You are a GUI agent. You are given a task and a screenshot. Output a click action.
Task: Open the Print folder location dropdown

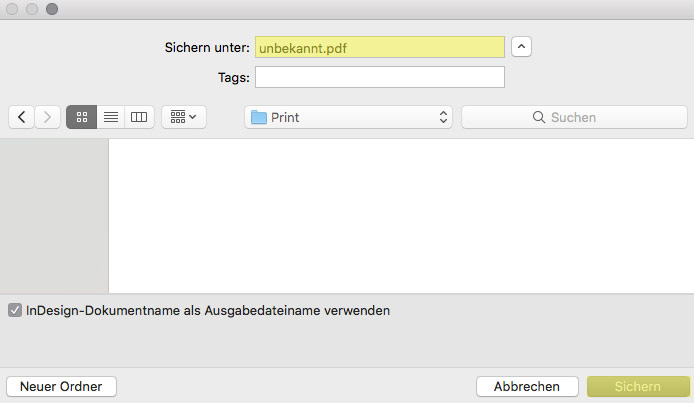(348, 117)
